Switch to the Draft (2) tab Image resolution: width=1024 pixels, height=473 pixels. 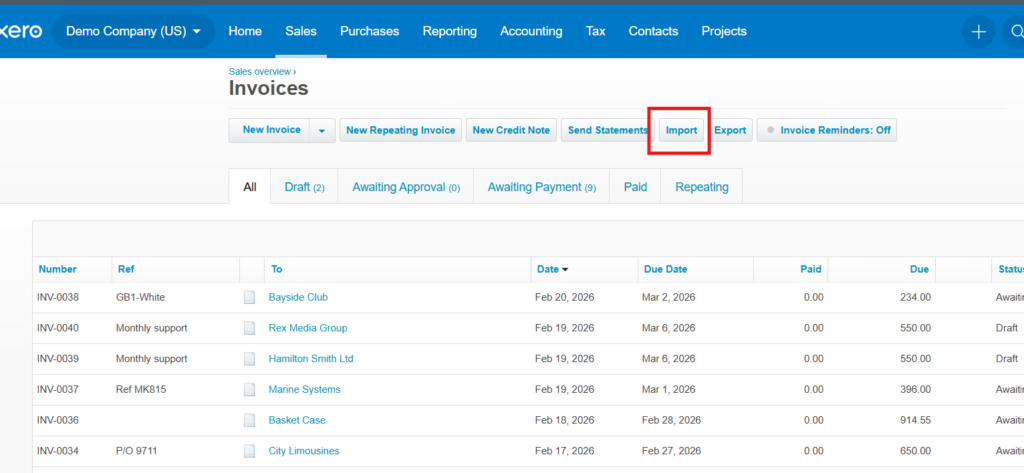pos(304,187)
